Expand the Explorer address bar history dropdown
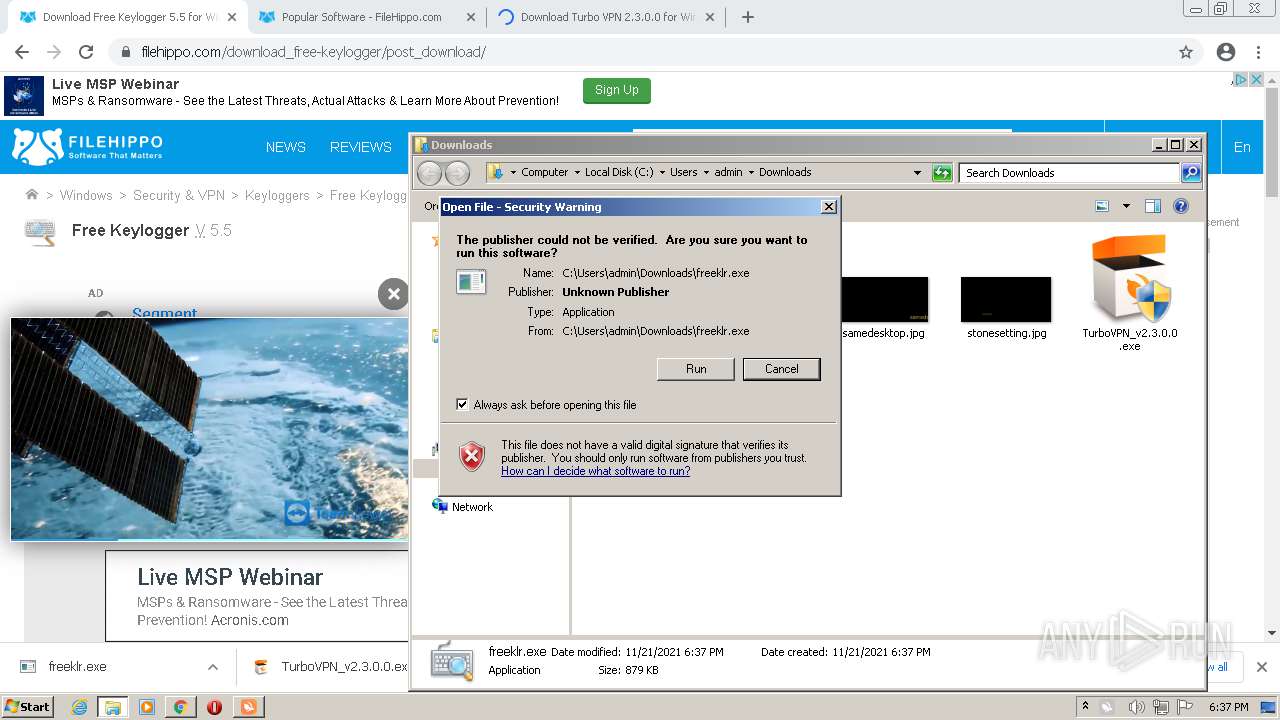Viewport: 1280px width, 720px height. point(917,173)
